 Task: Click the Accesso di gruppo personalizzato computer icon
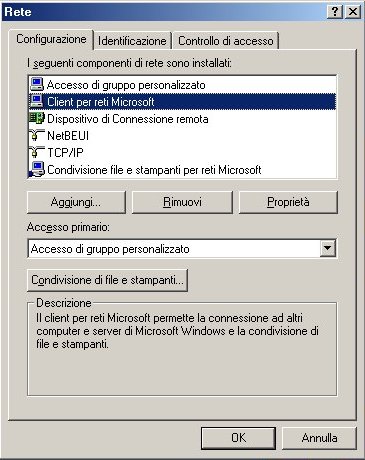pyautogui.click(x=37, y=84)
